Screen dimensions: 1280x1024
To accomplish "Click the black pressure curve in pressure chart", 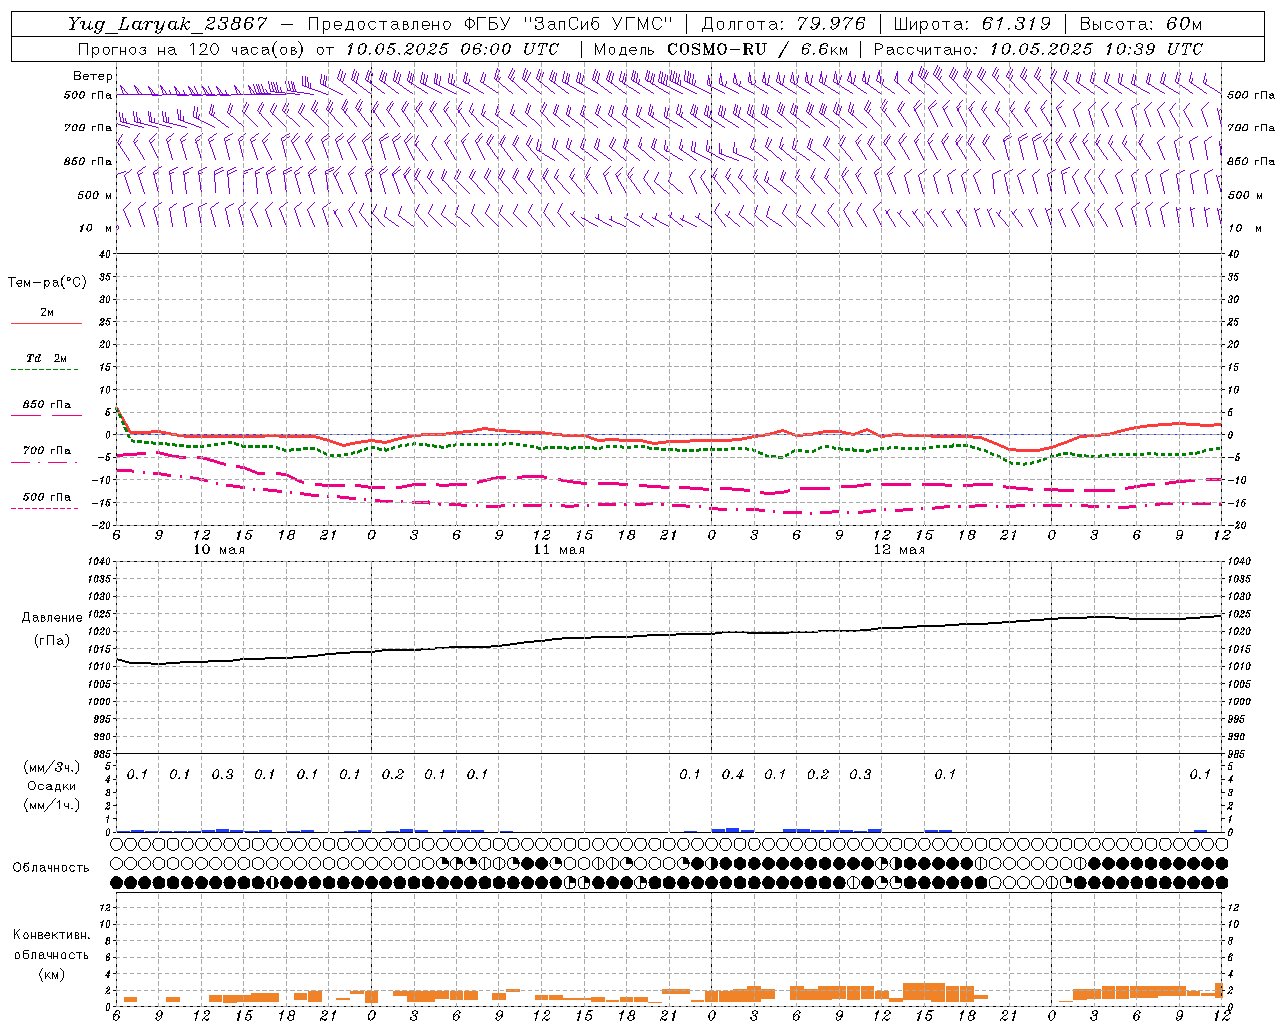I will [x=670, y=635].
